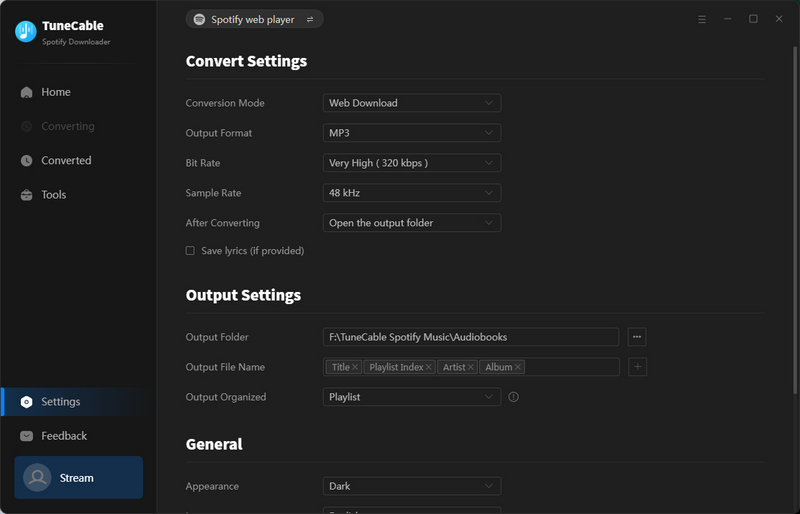Open the After Converting dropdown

tap(412, 223)
